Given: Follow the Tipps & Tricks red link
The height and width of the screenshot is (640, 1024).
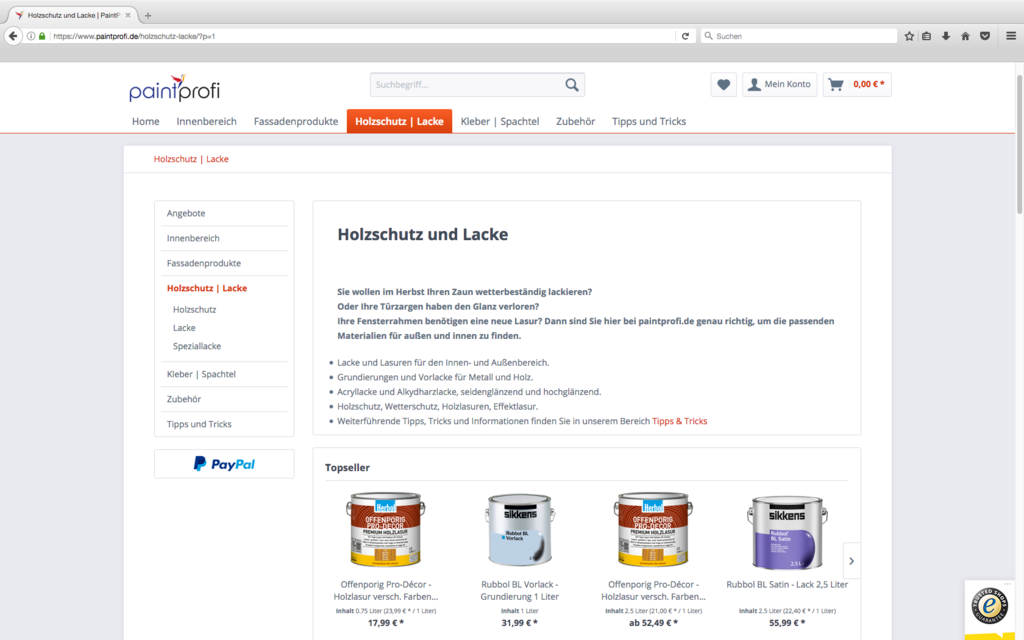Looking at the screenshot, I should pos(679,421).
